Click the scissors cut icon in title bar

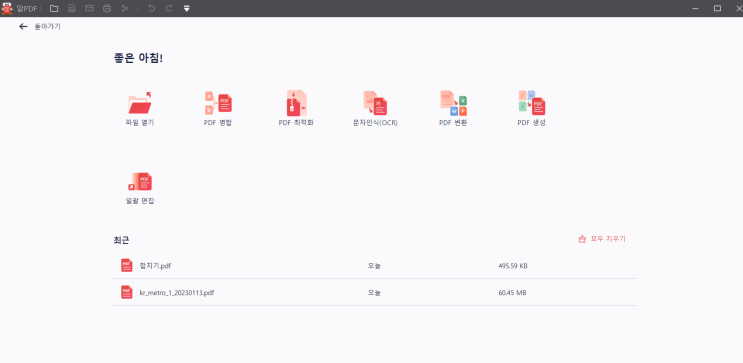(x=125, y=9)
